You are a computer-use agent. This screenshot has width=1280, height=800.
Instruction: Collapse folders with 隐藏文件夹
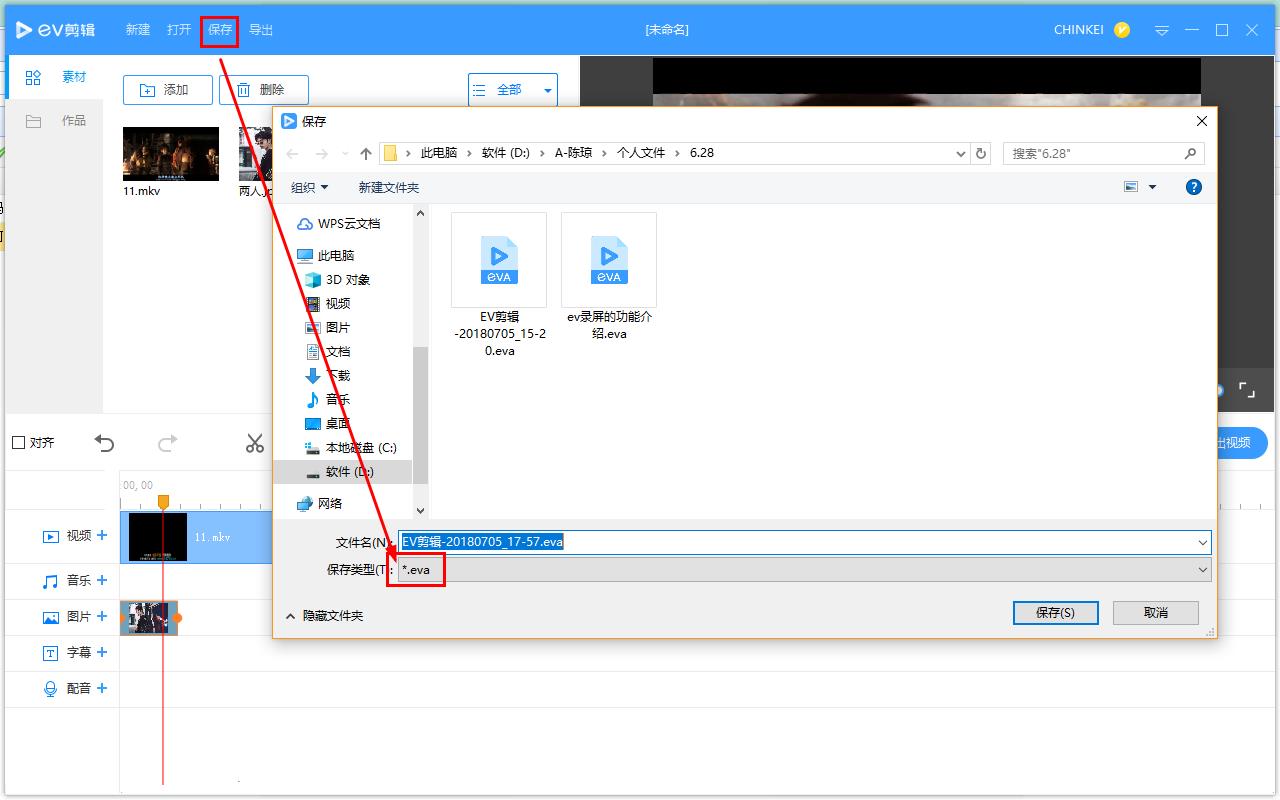click(x=324, y=616)
